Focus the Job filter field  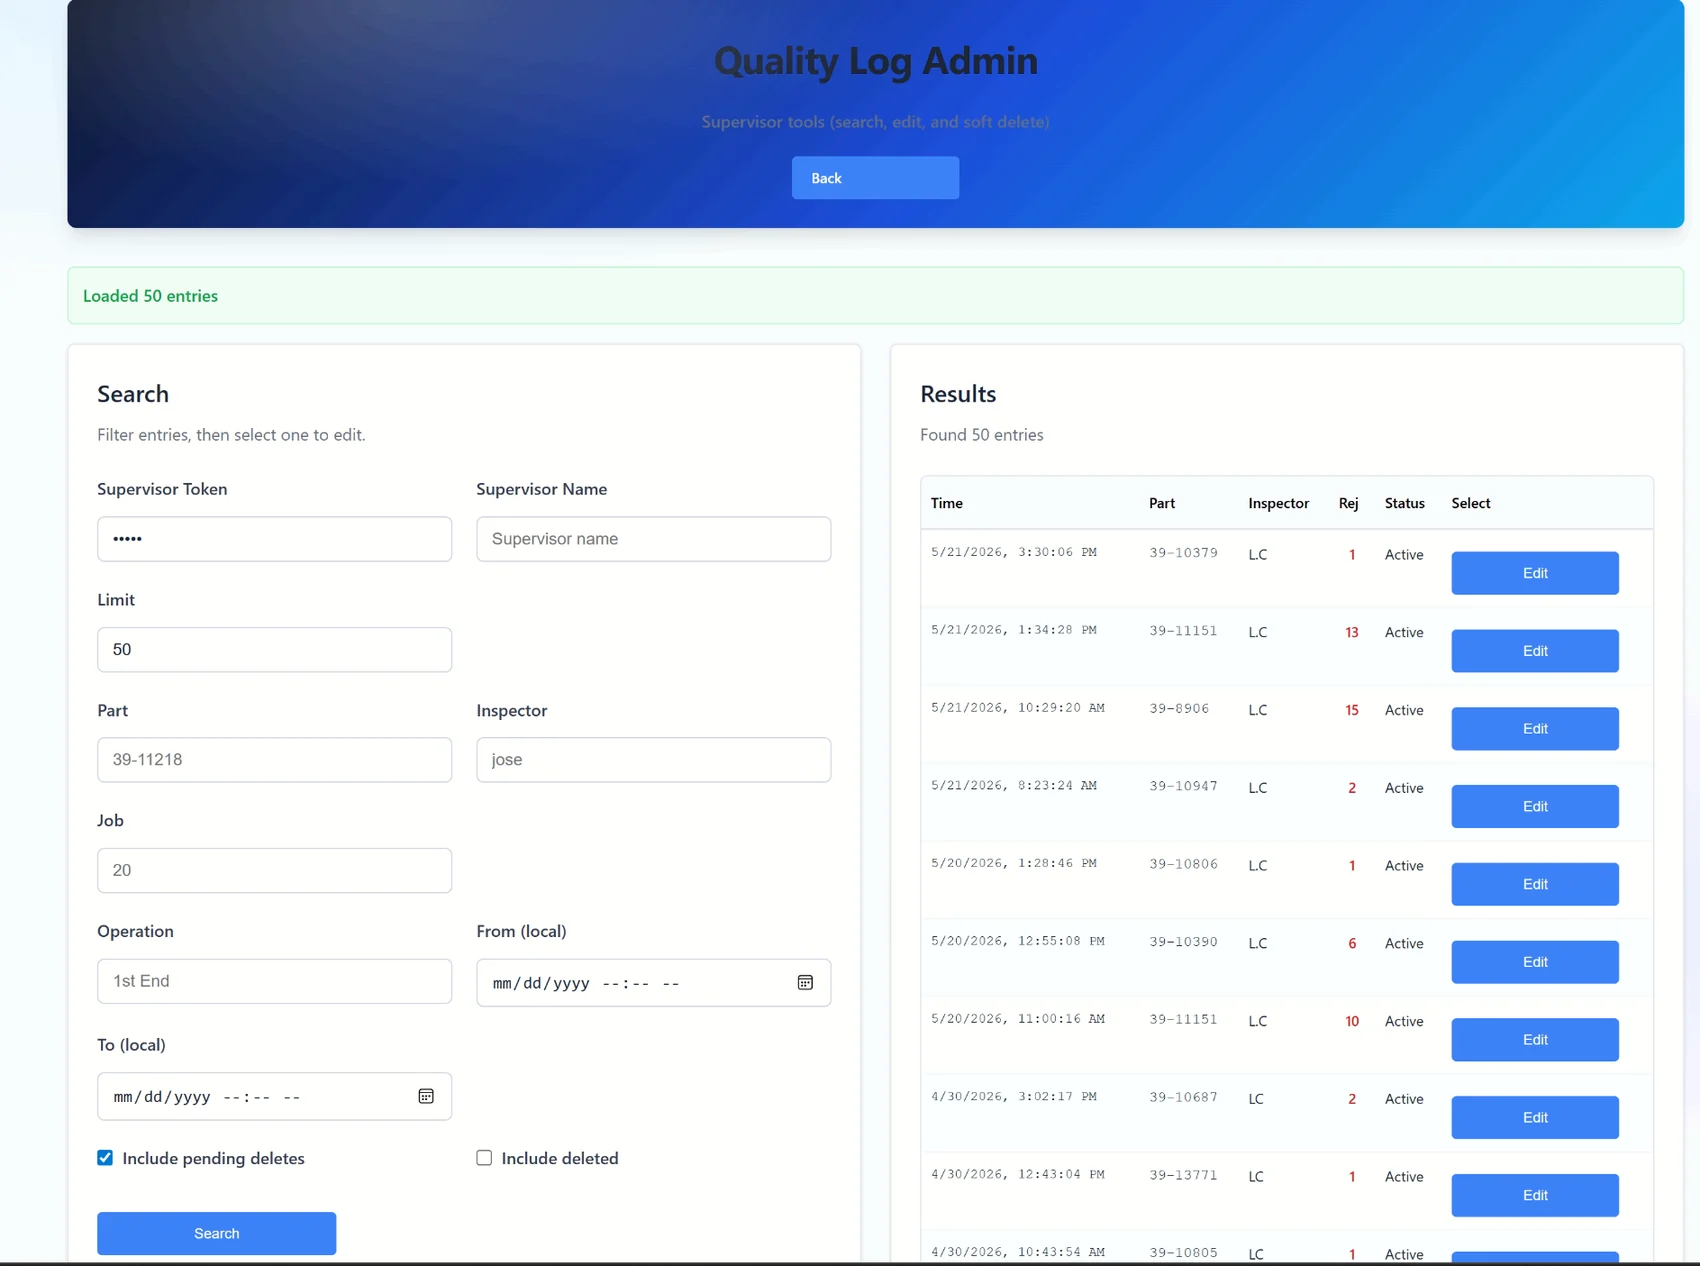[274, 871]
